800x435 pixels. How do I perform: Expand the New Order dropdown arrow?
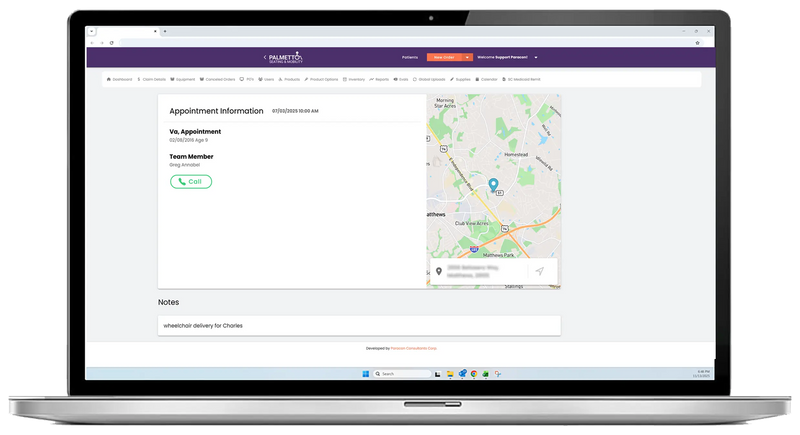coord(467,58)
